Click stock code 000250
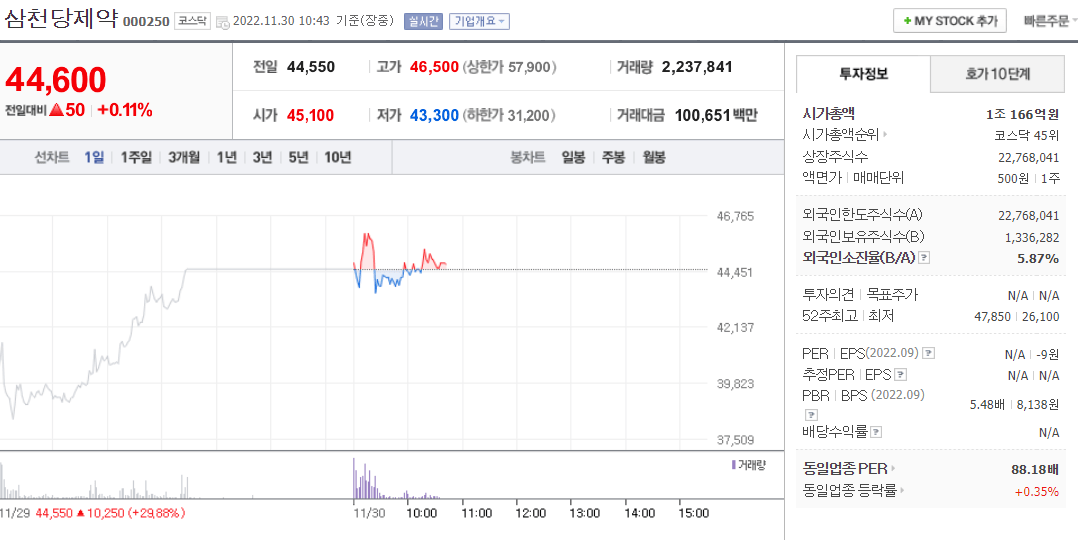Screen dimensions: 1084x540 146,21
